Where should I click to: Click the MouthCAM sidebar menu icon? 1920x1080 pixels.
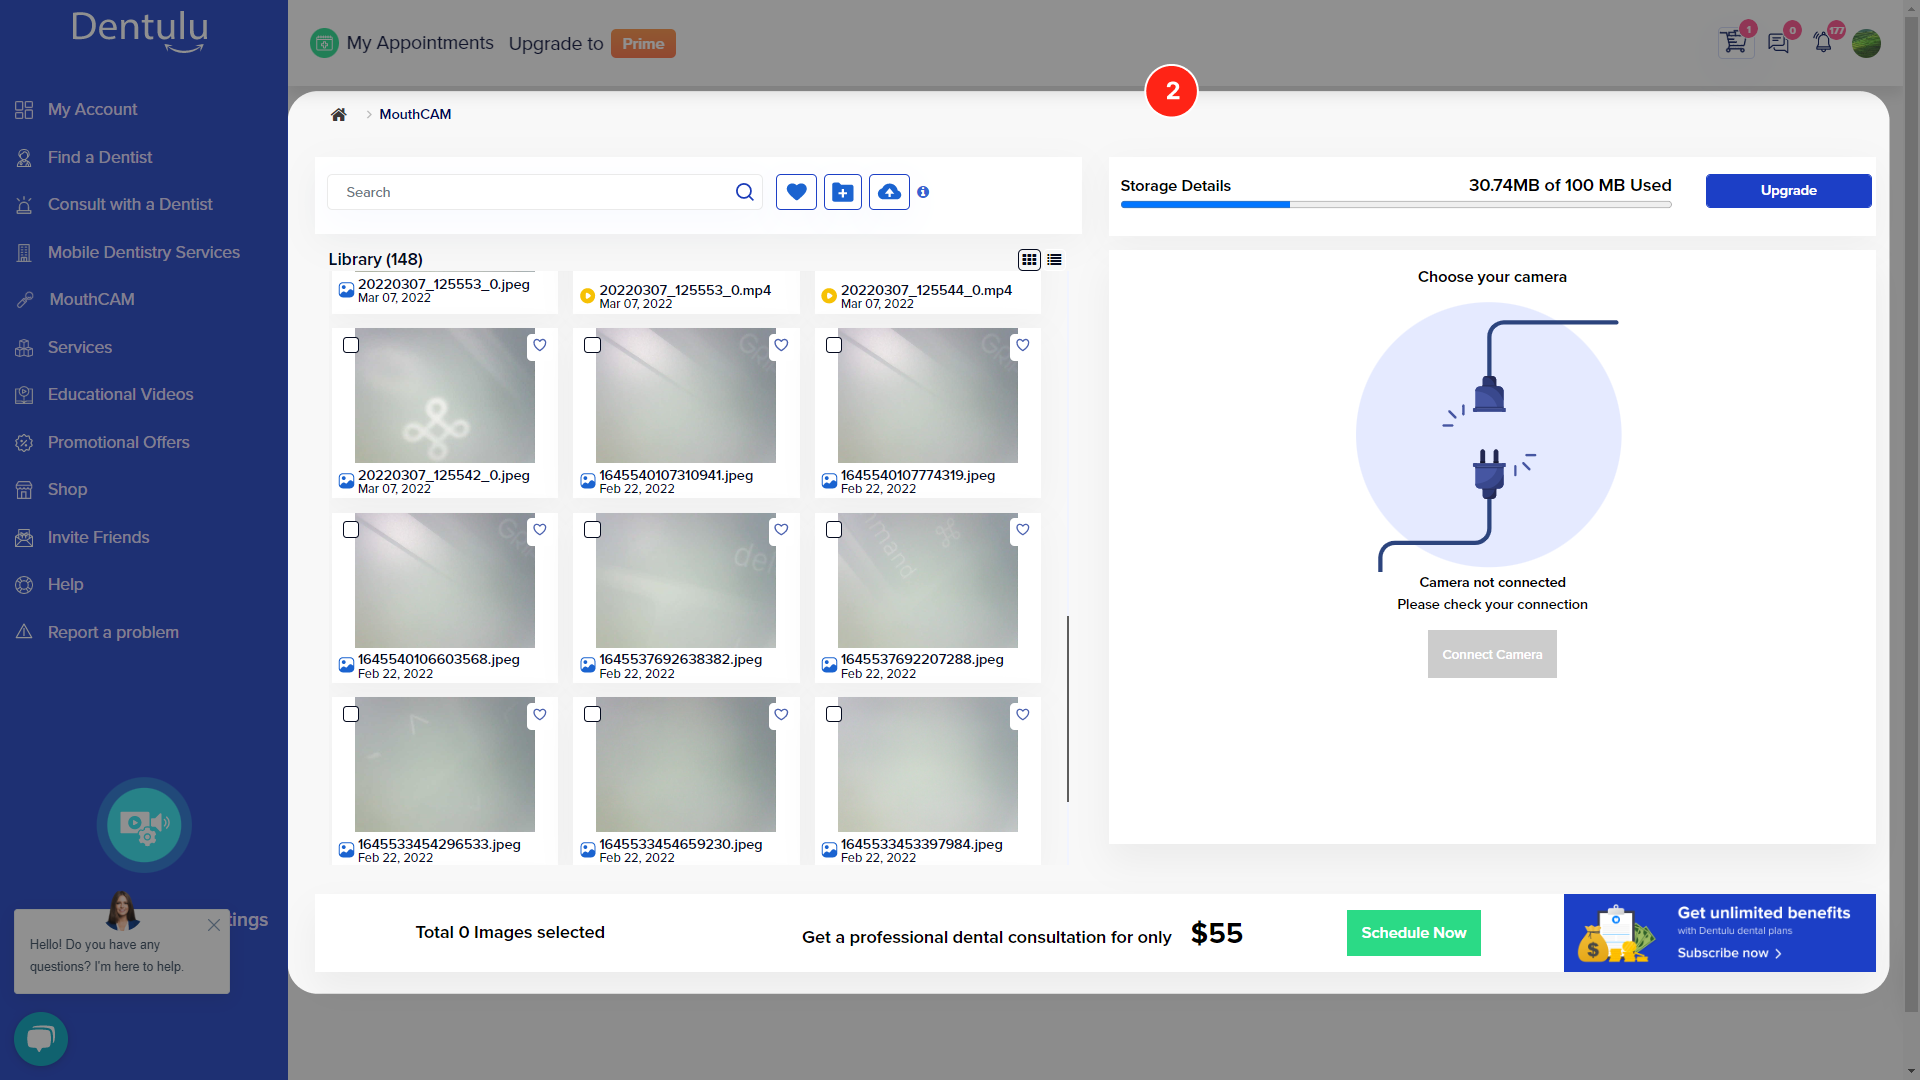pos(25,298)
